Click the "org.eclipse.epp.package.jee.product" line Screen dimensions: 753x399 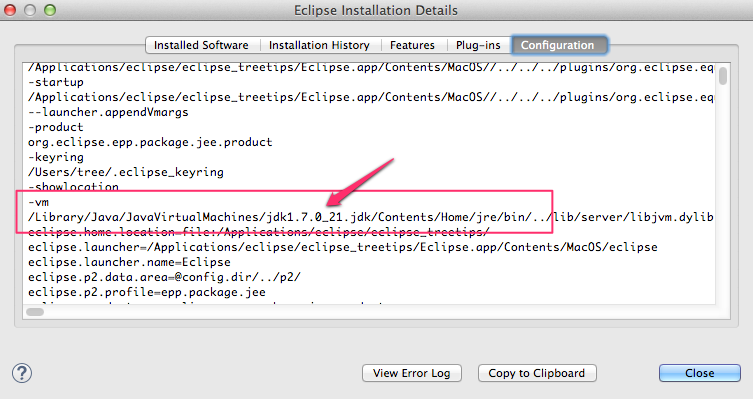[x=150, y=142]
